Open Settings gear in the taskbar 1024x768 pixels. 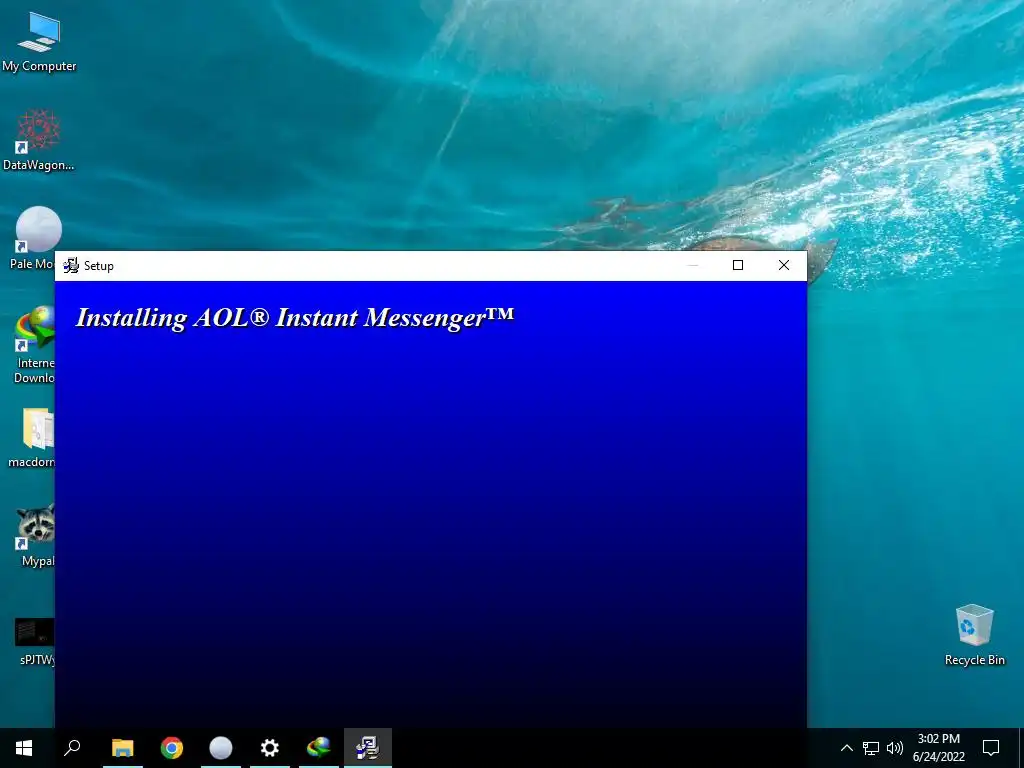270,748
